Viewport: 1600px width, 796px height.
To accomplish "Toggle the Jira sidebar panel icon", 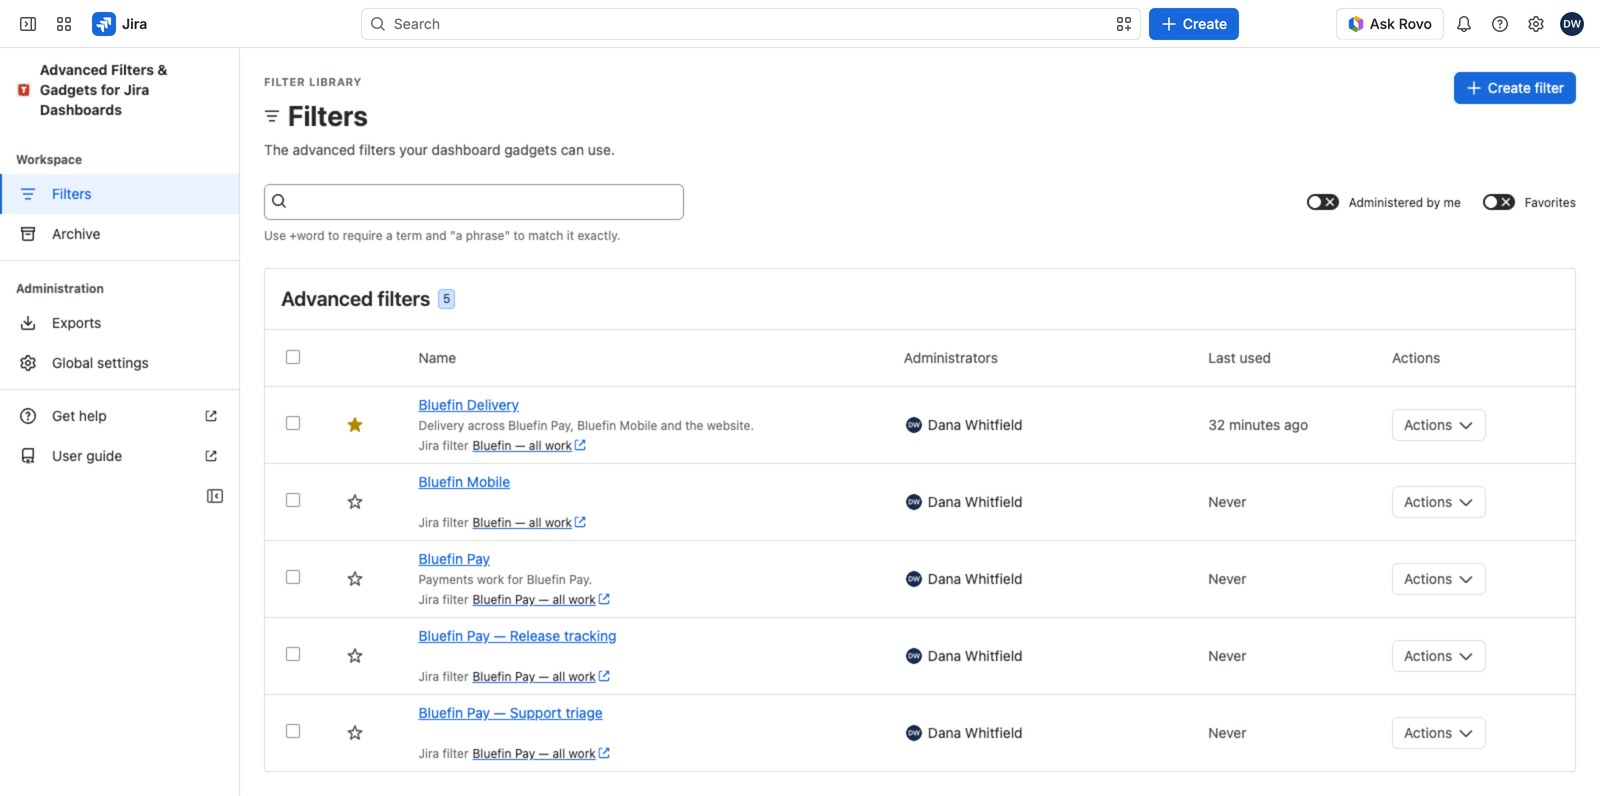I will tap(28, 24).
